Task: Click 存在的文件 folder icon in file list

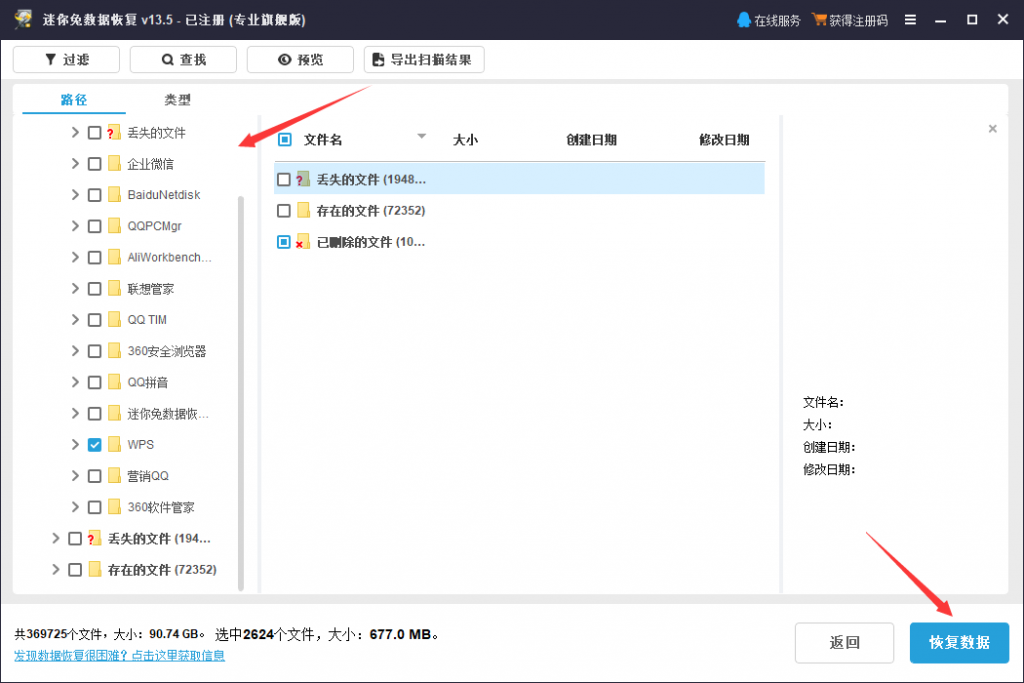Action: (303, 210)
